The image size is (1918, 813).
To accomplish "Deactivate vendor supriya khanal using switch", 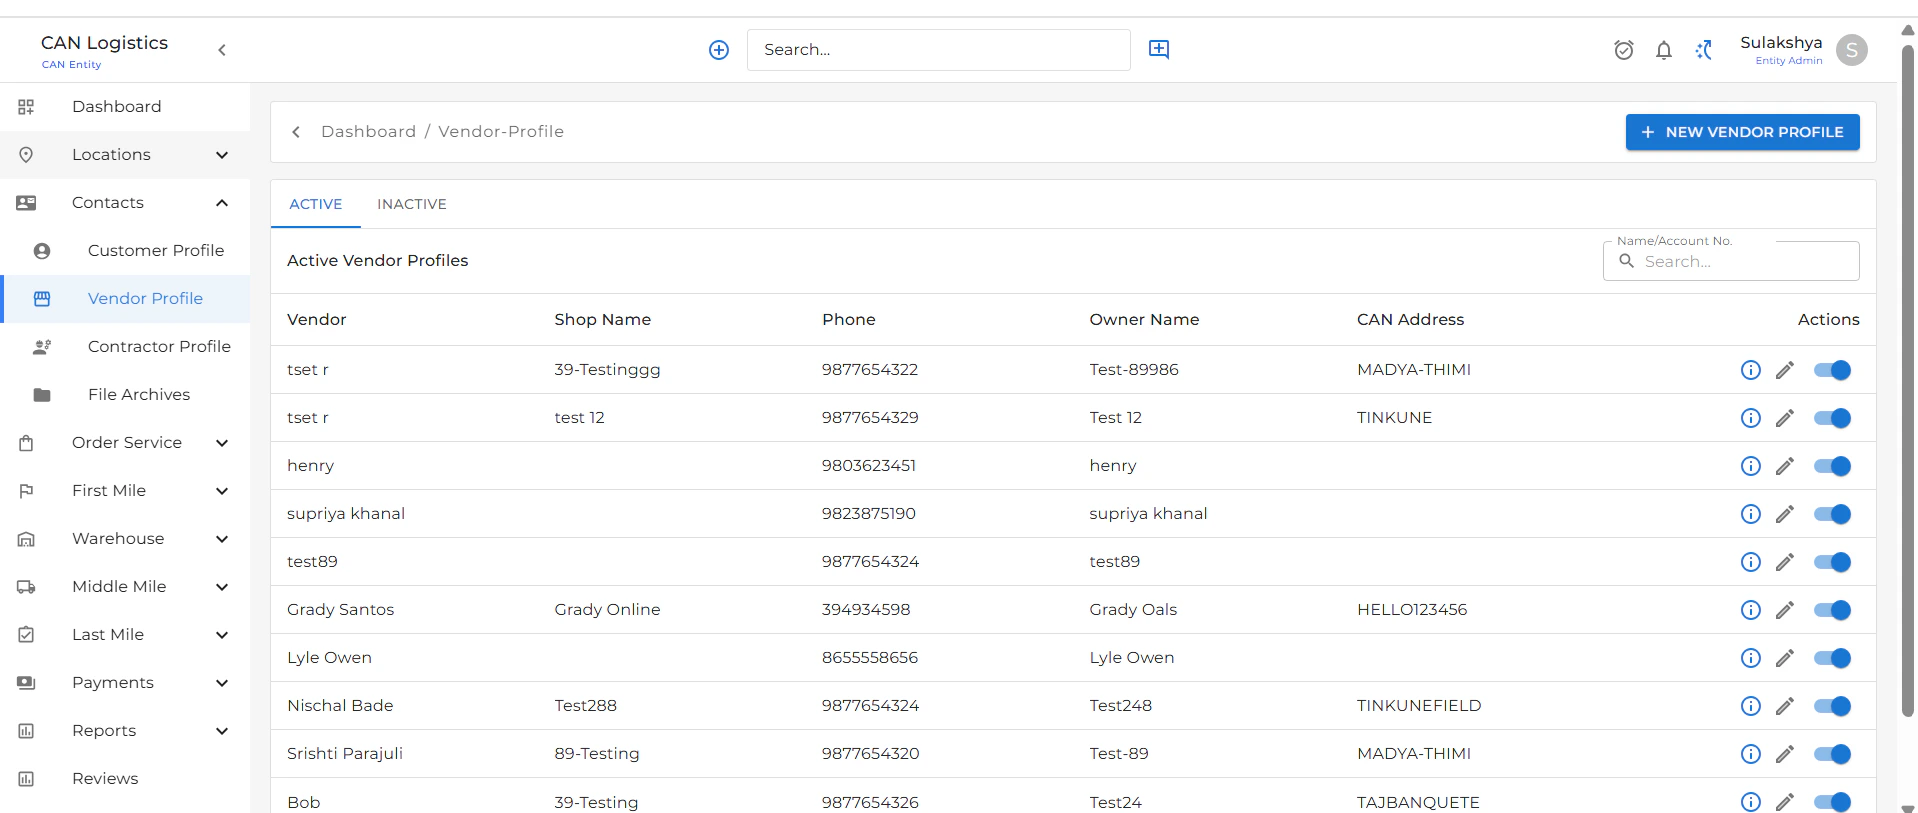I will 1833,514.
